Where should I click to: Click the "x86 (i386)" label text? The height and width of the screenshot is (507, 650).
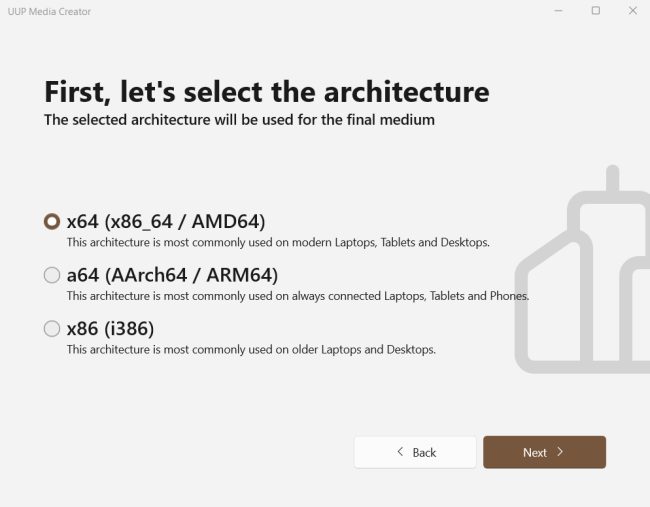point(110,327)
